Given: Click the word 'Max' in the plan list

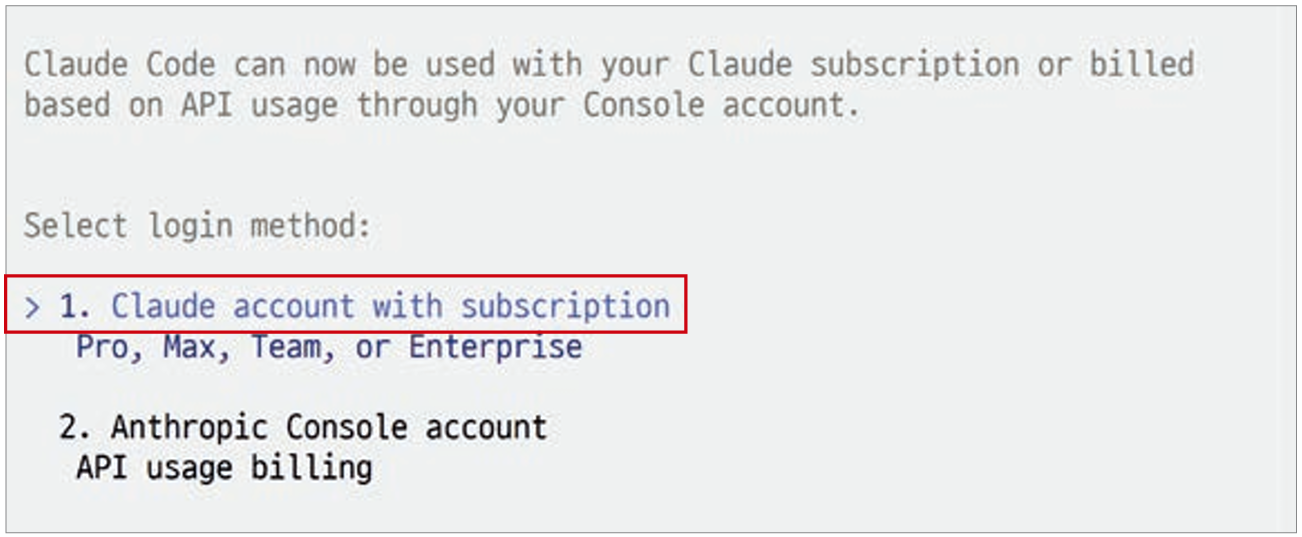Looking at the screenshot, I should [x=189, y=347].
